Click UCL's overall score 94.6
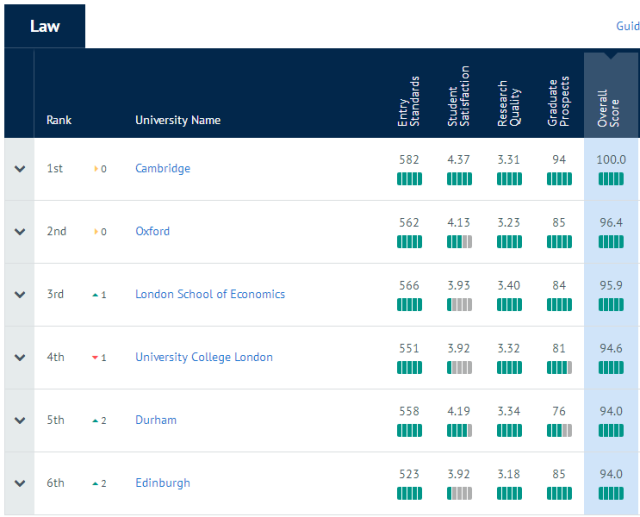This screenshot has height=517, width=640. click(611, 348)
